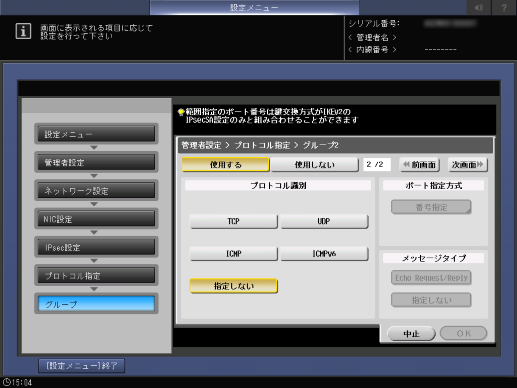This screenshot has height=388, width=517.
Task: Click the 15:04 time display
Action: click(22, 382)
